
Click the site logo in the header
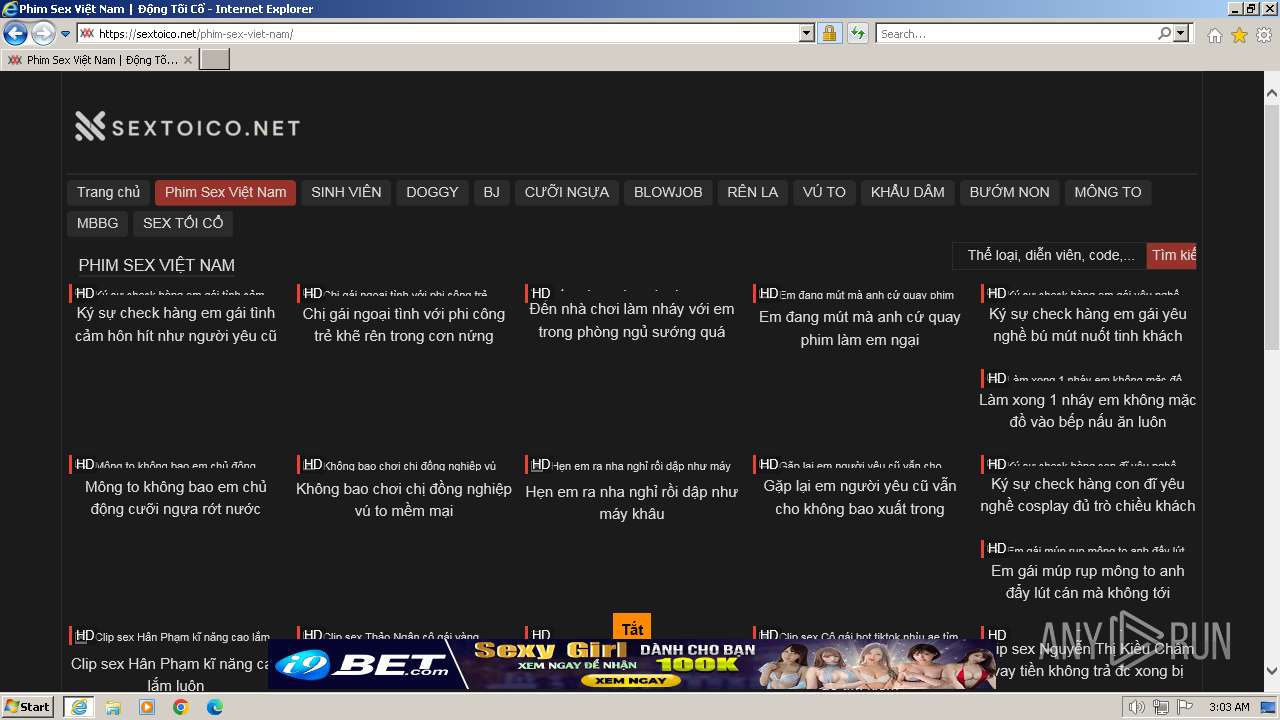pos(187,127)
